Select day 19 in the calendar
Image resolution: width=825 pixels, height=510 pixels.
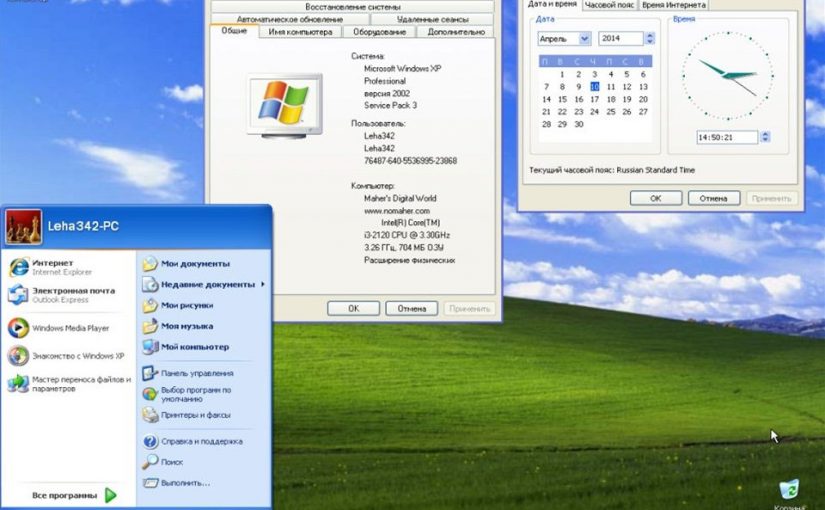click(x=627, y=99)
